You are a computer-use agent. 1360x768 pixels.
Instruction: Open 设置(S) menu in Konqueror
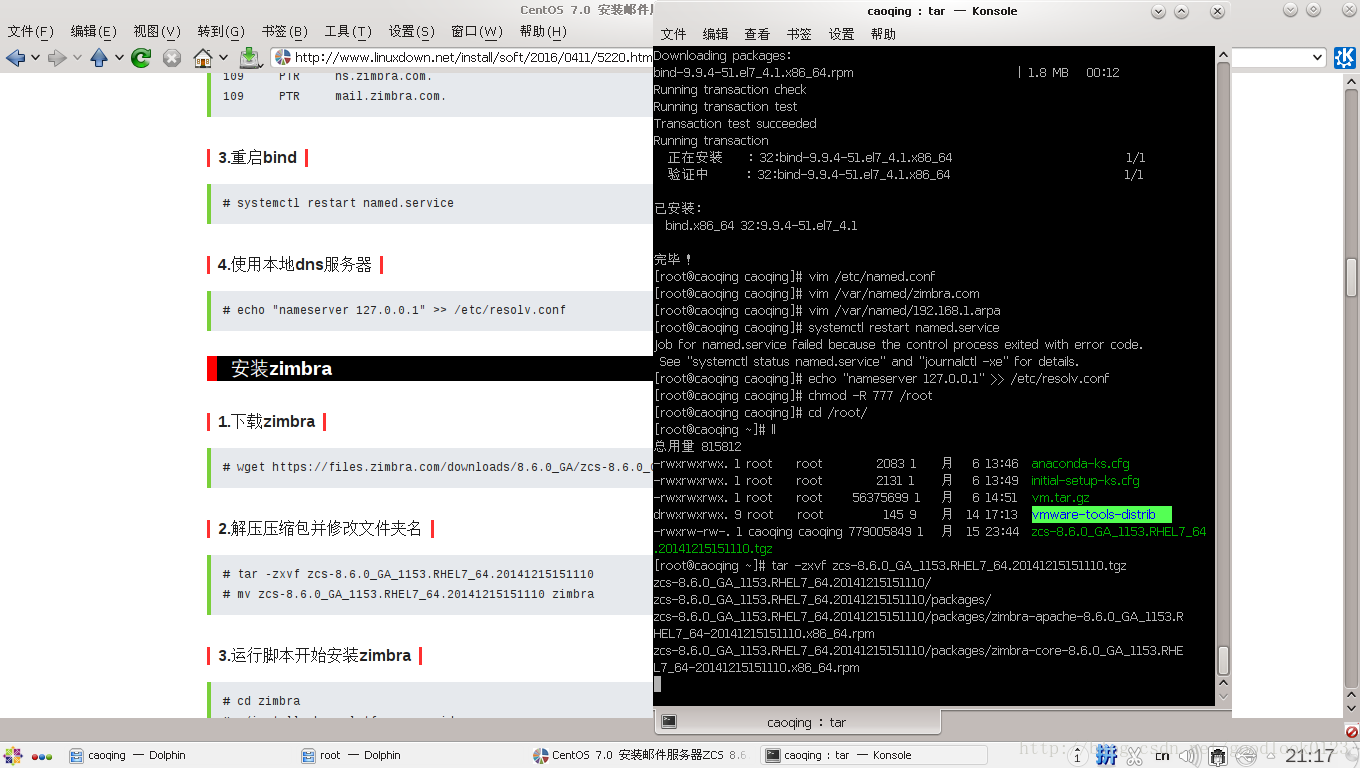(411, 32)
